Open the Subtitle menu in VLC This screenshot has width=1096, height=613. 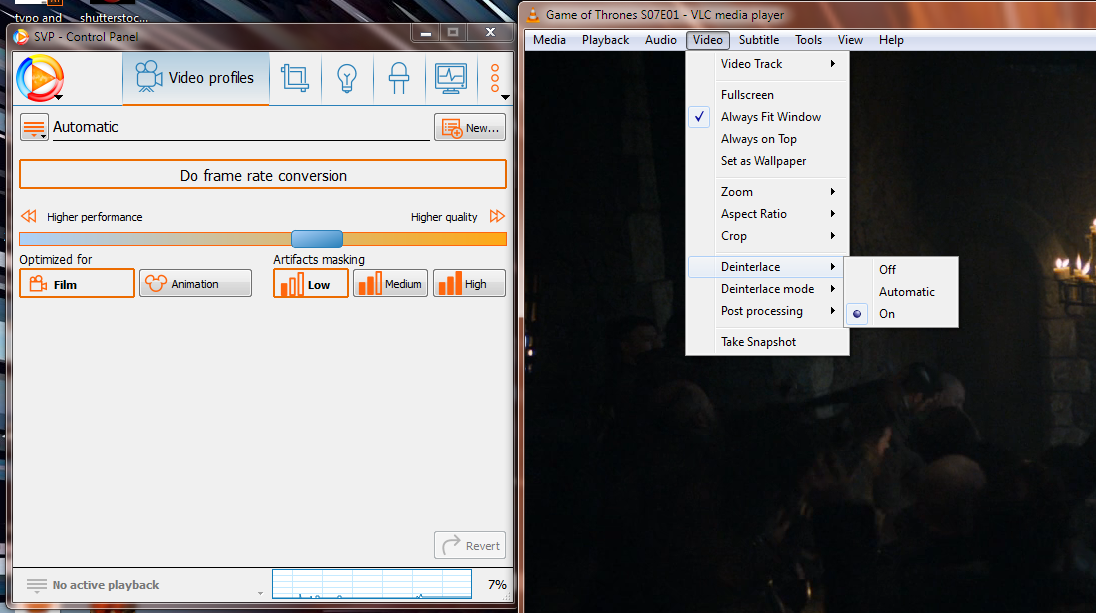[759, 40]
